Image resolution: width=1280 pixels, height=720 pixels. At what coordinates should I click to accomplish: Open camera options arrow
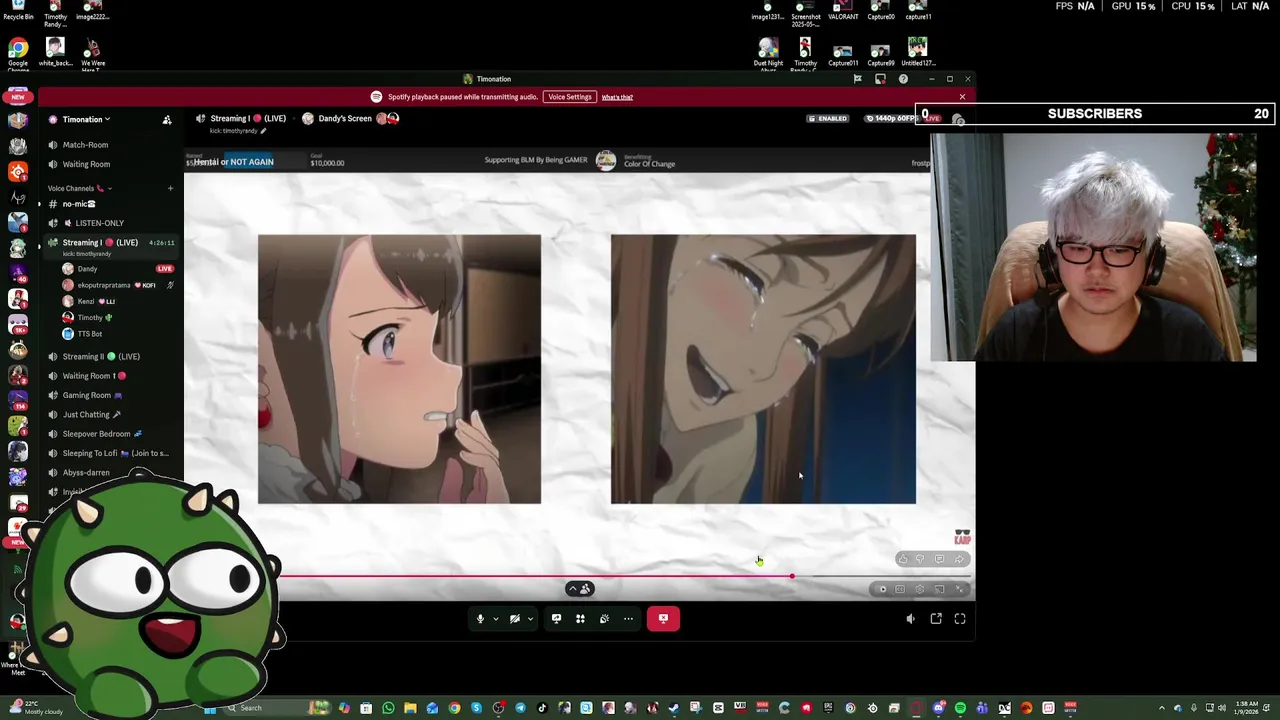click(x=530, y=619)
